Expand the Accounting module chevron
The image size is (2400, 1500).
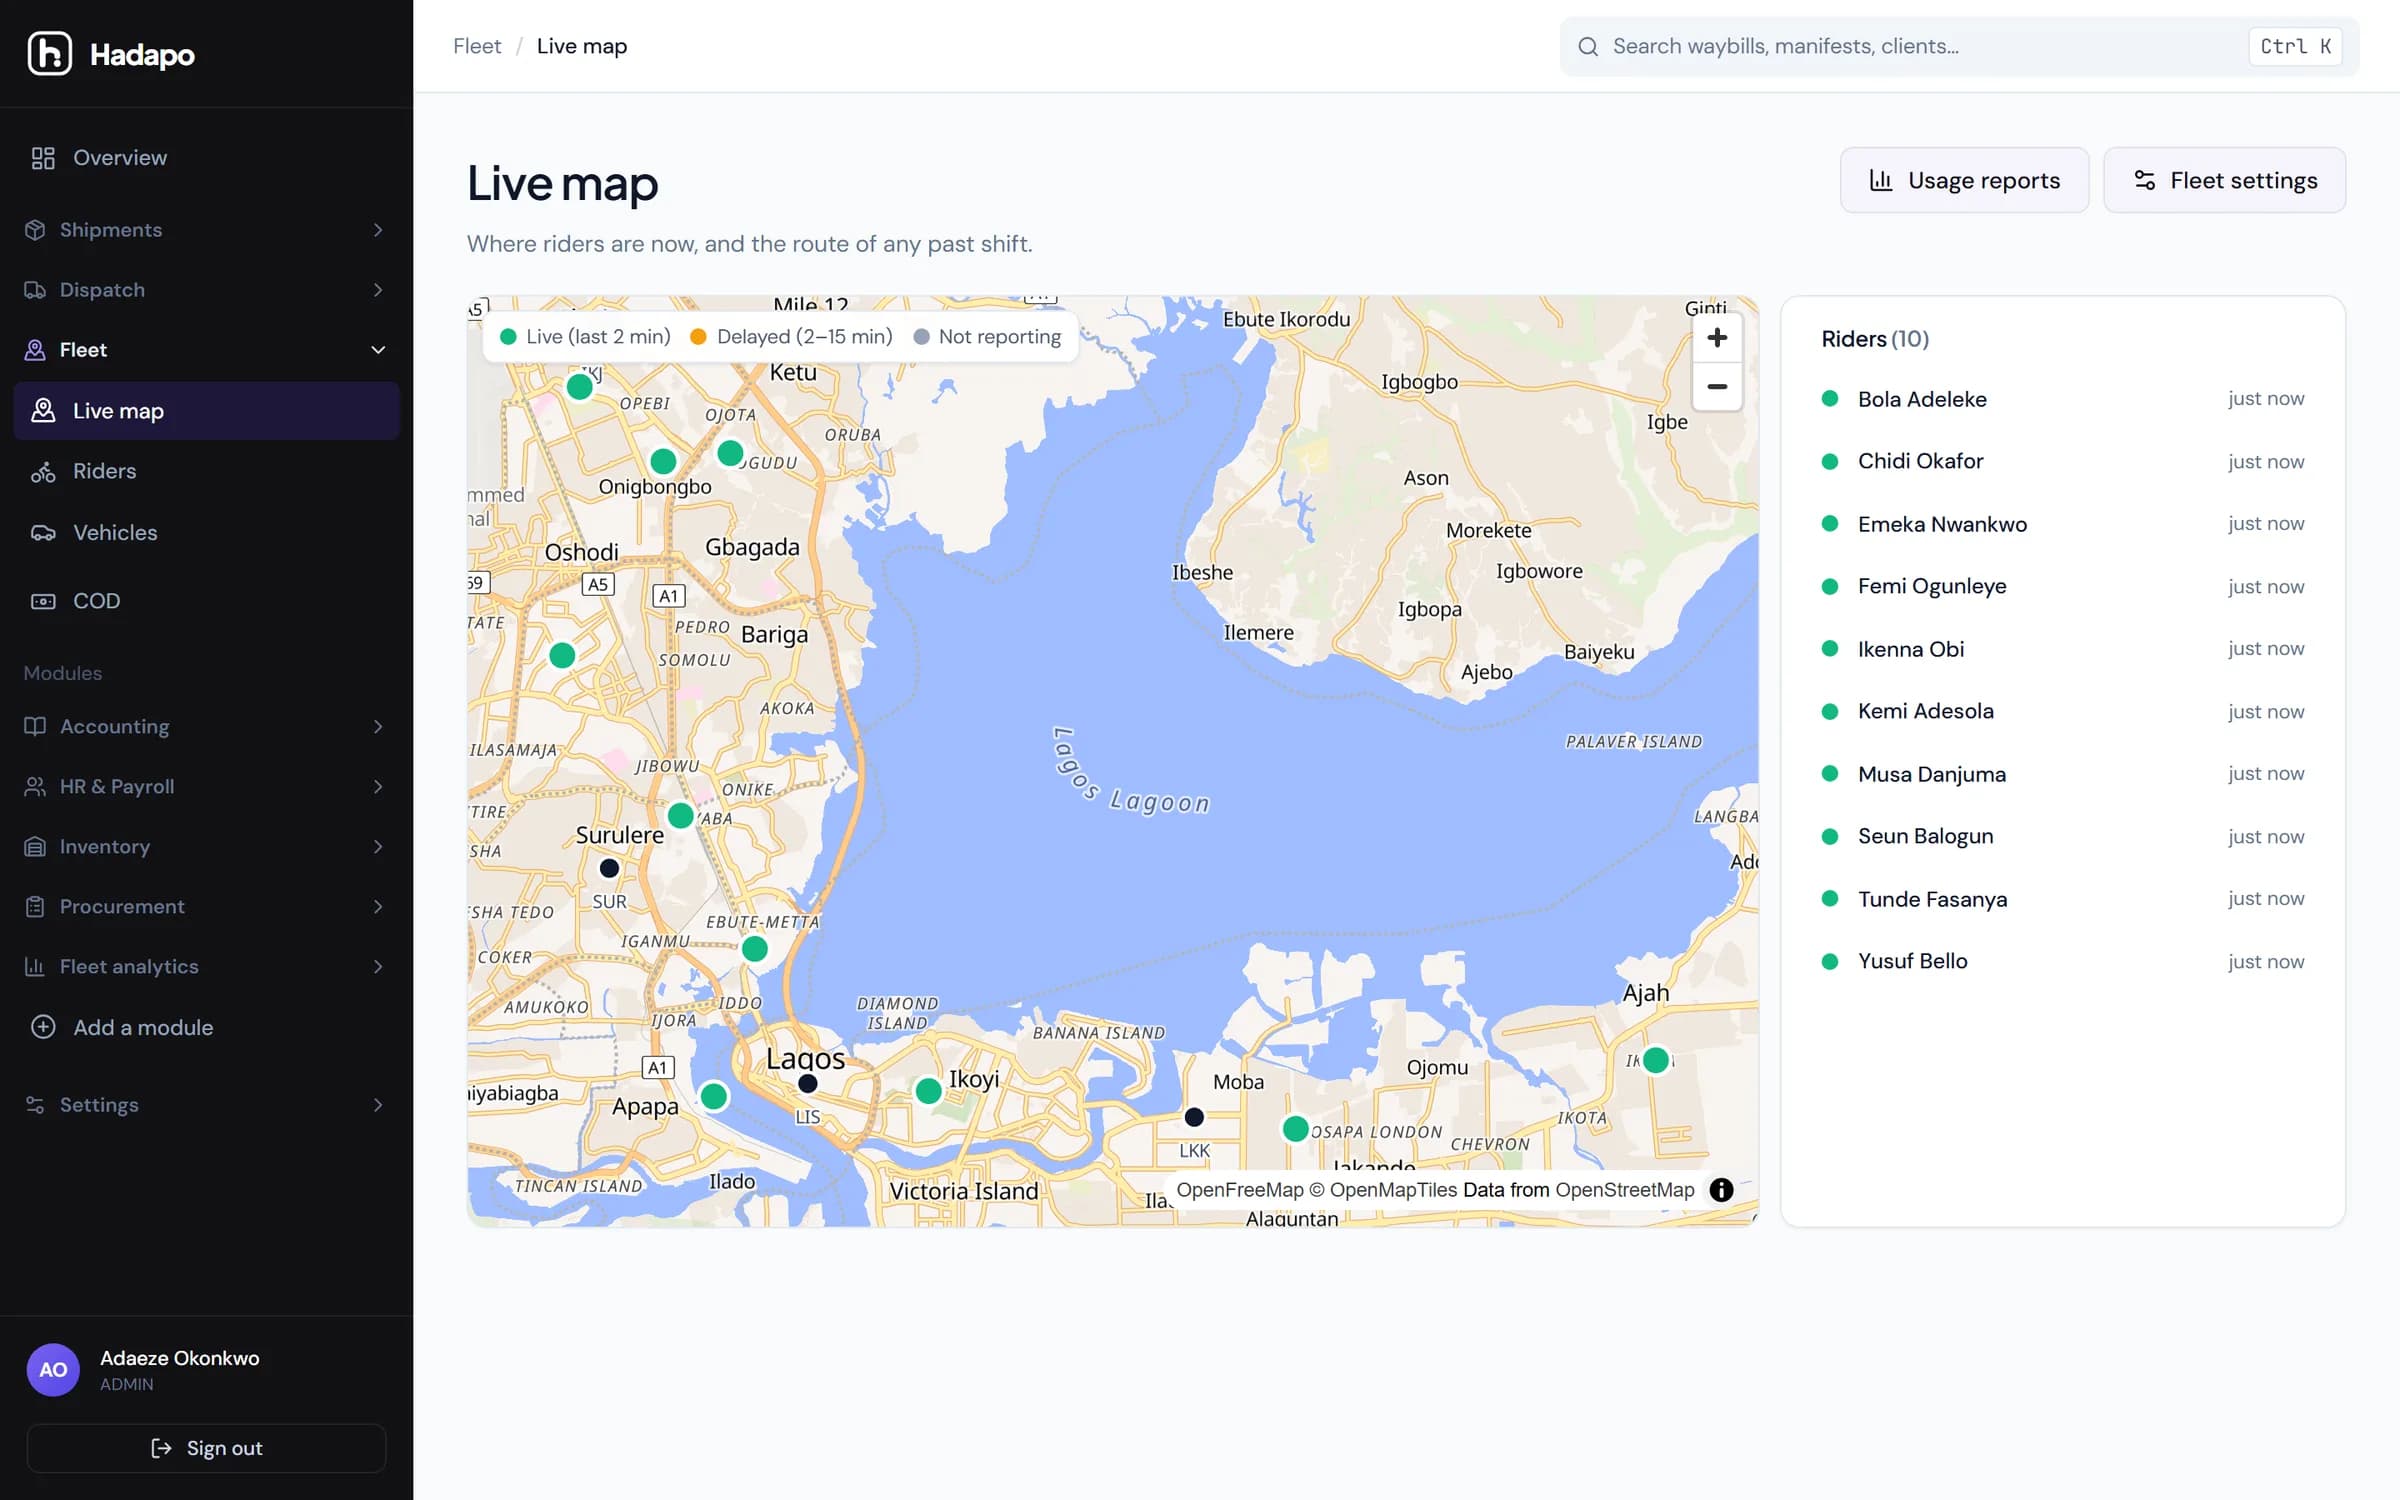tap(378, 727)
